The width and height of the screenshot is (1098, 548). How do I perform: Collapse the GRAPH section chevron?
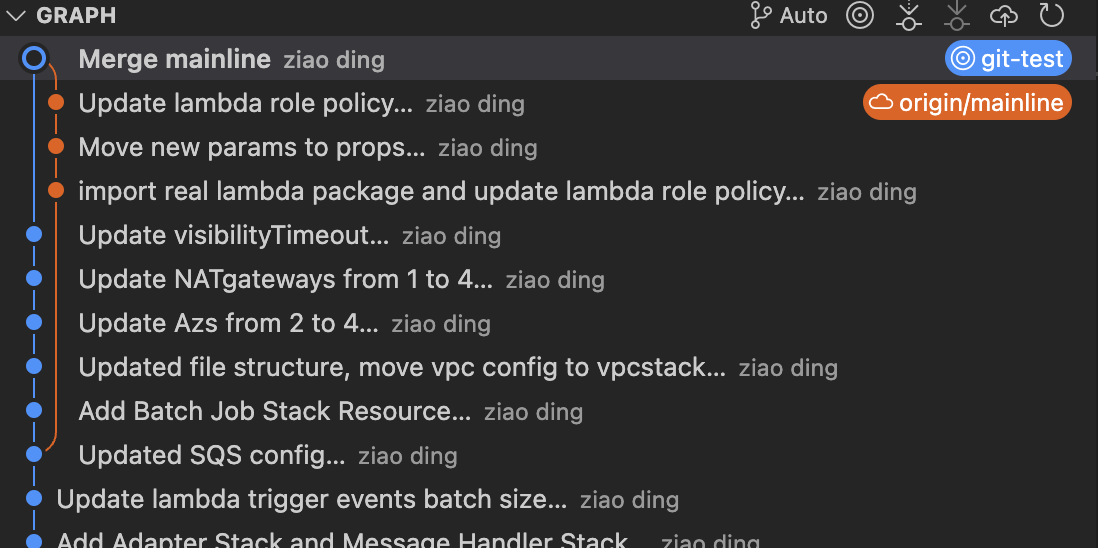15,15
